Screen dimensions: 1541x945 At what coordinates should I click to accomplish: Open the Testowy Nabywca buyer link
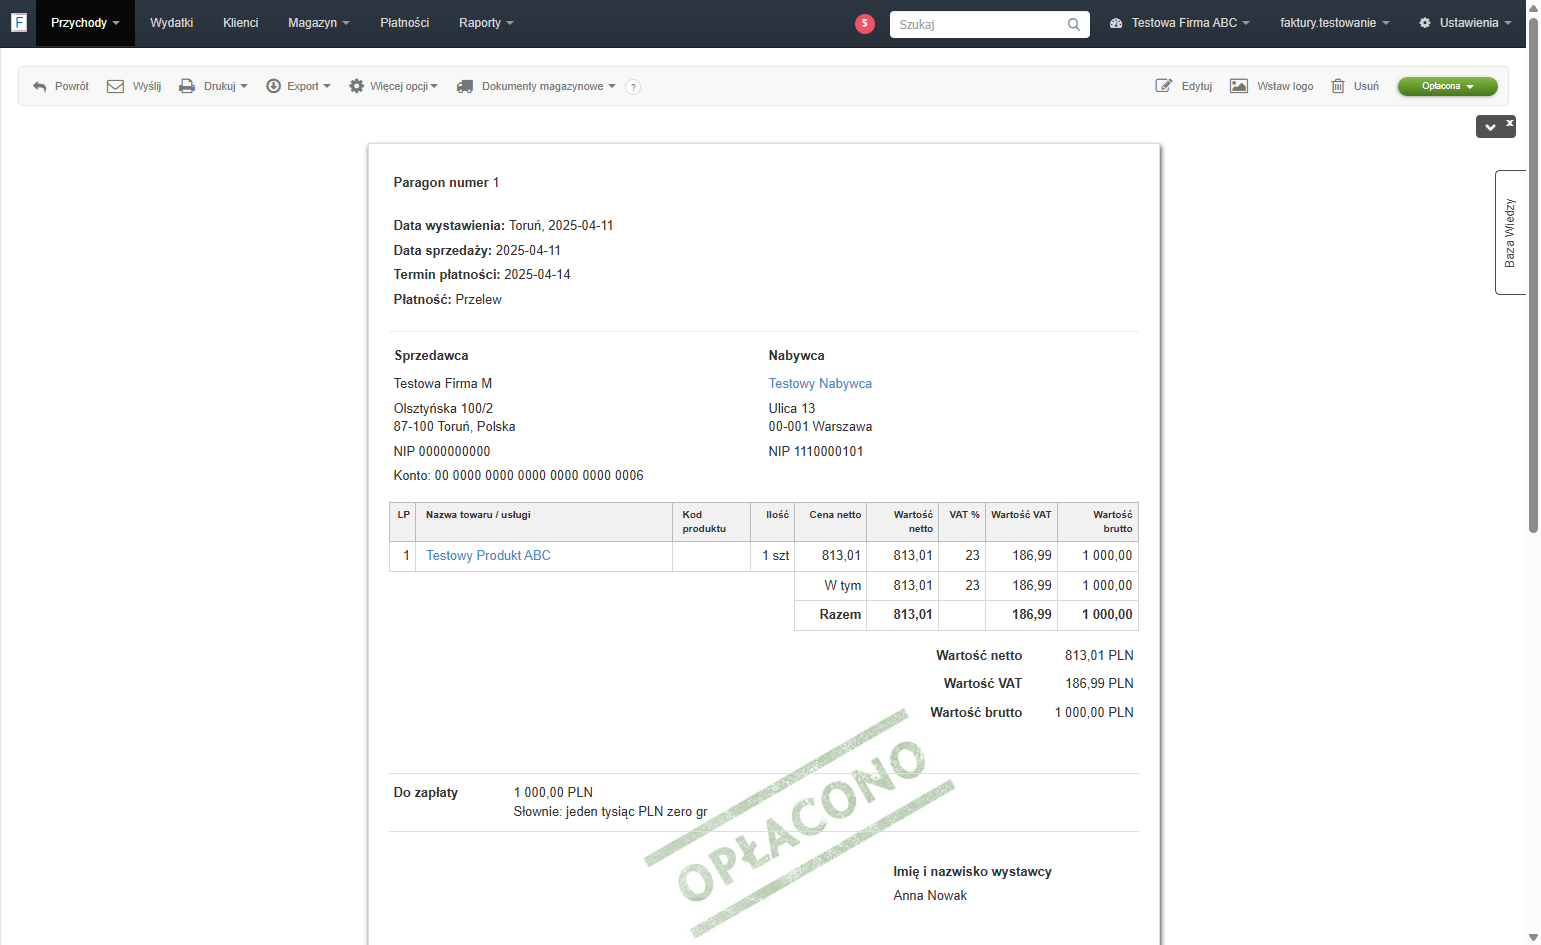(x=820, y=384)
